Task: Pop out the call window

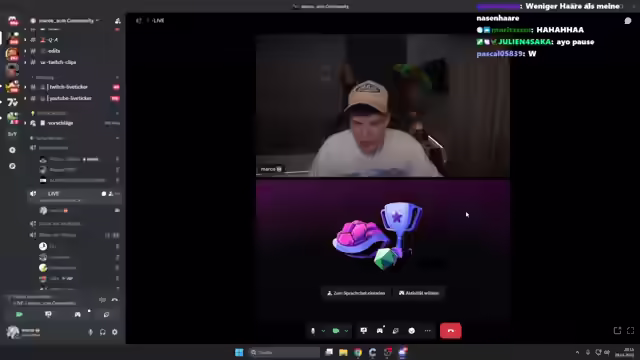Action: [x=618, y=331]
